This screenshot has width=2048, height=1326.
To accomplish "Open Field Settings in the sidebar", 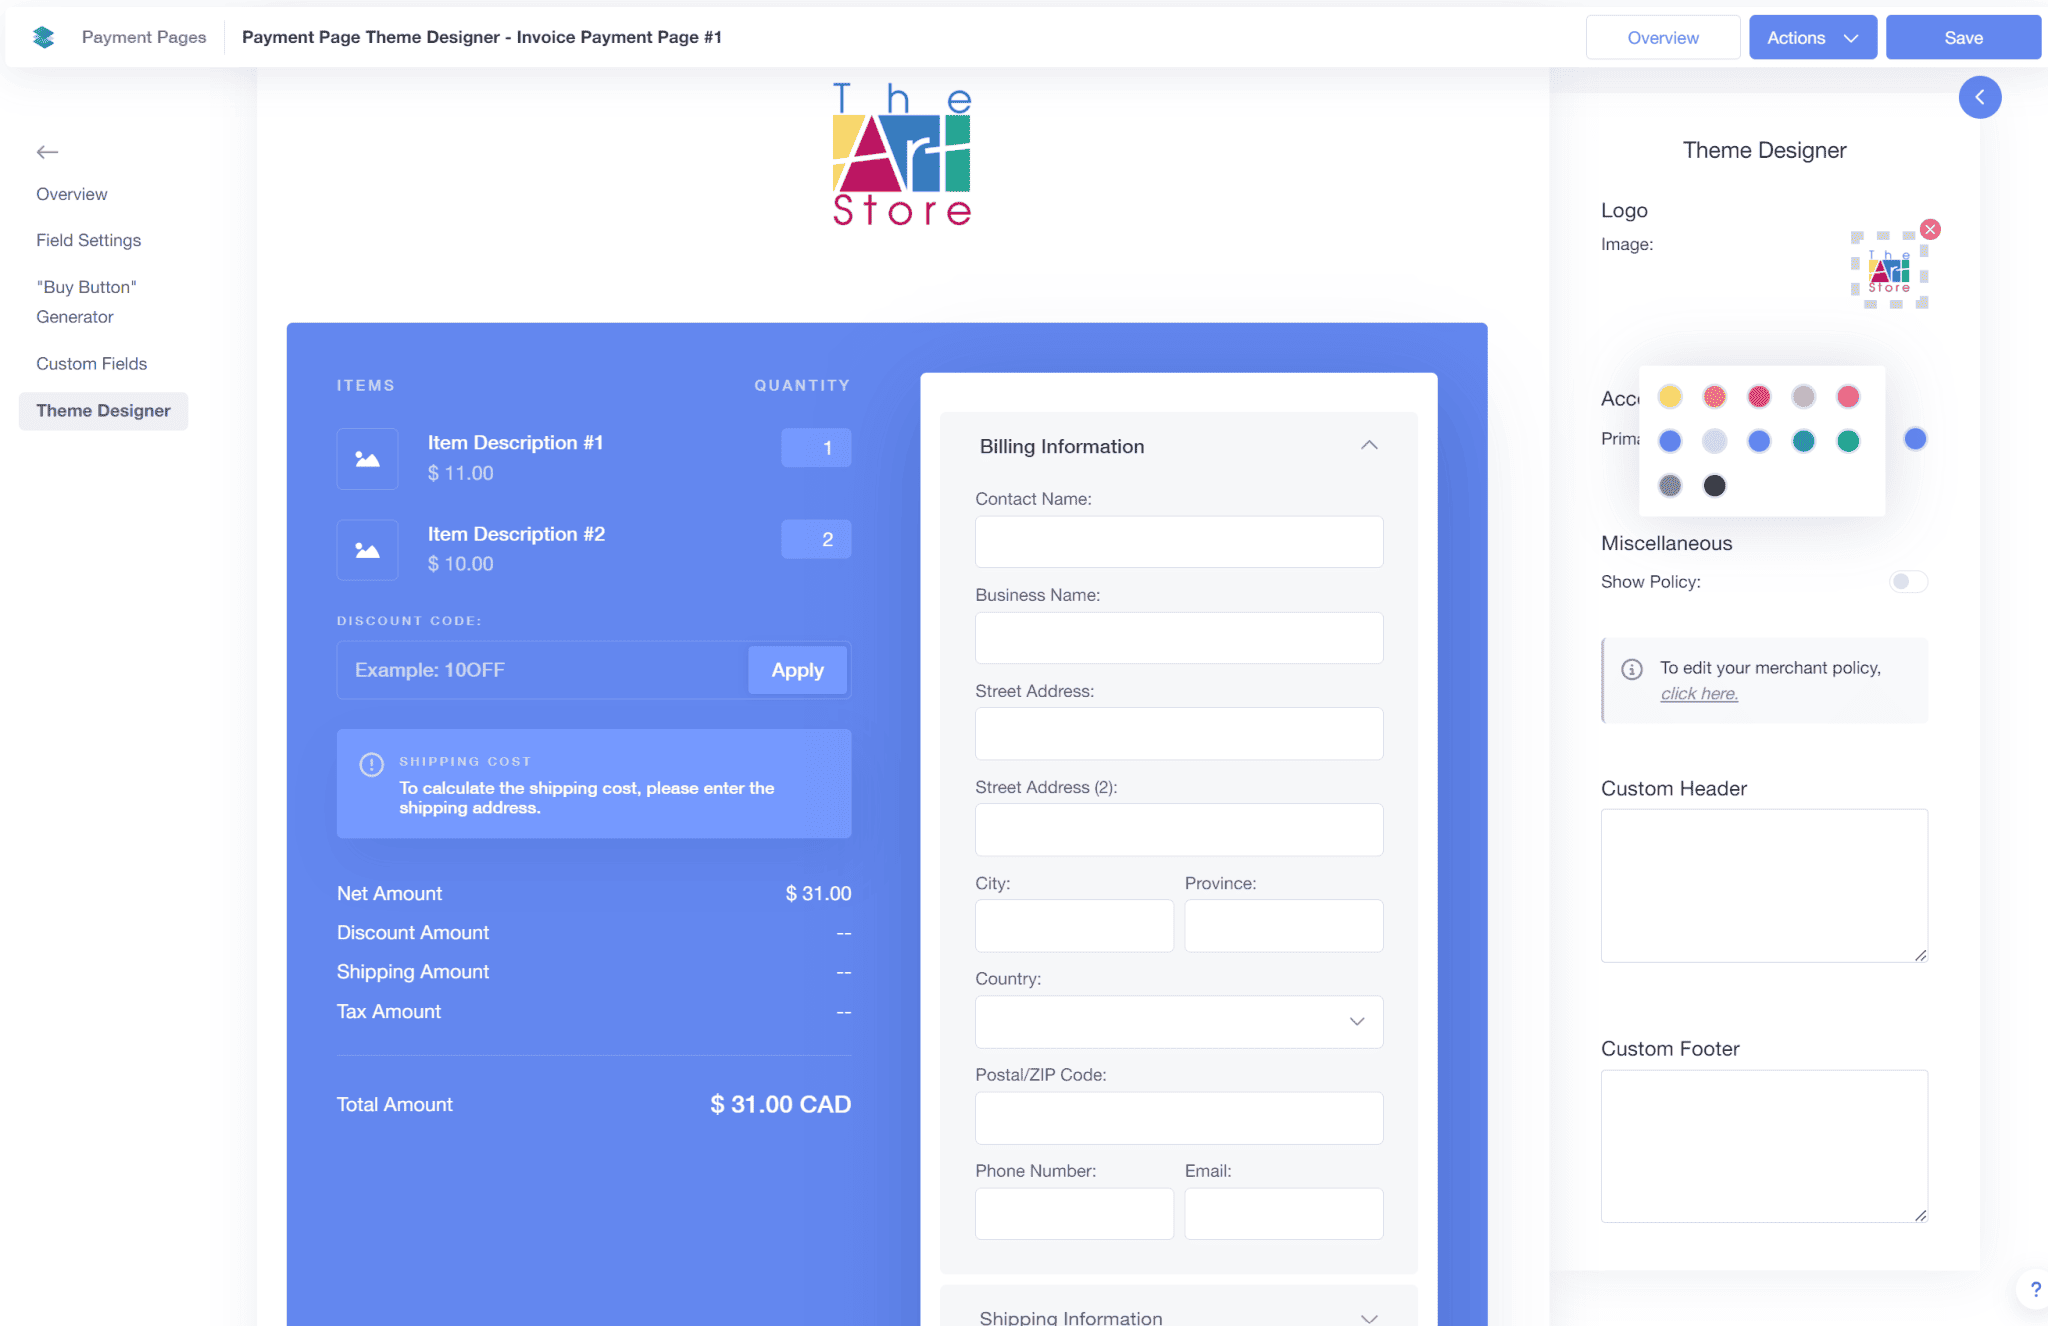I will click(x=88, y=240).
